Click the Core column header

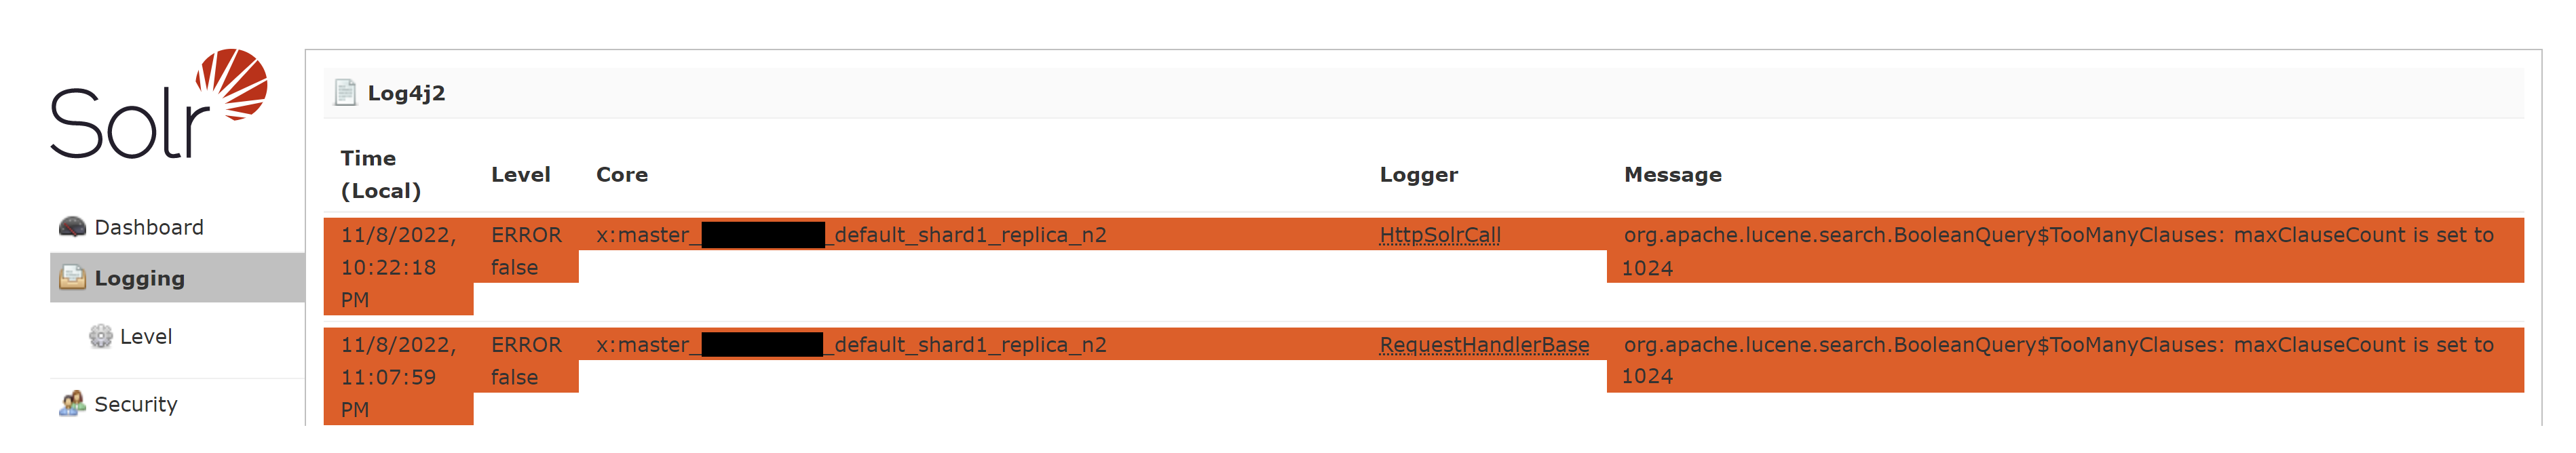[x=622, y=175]
